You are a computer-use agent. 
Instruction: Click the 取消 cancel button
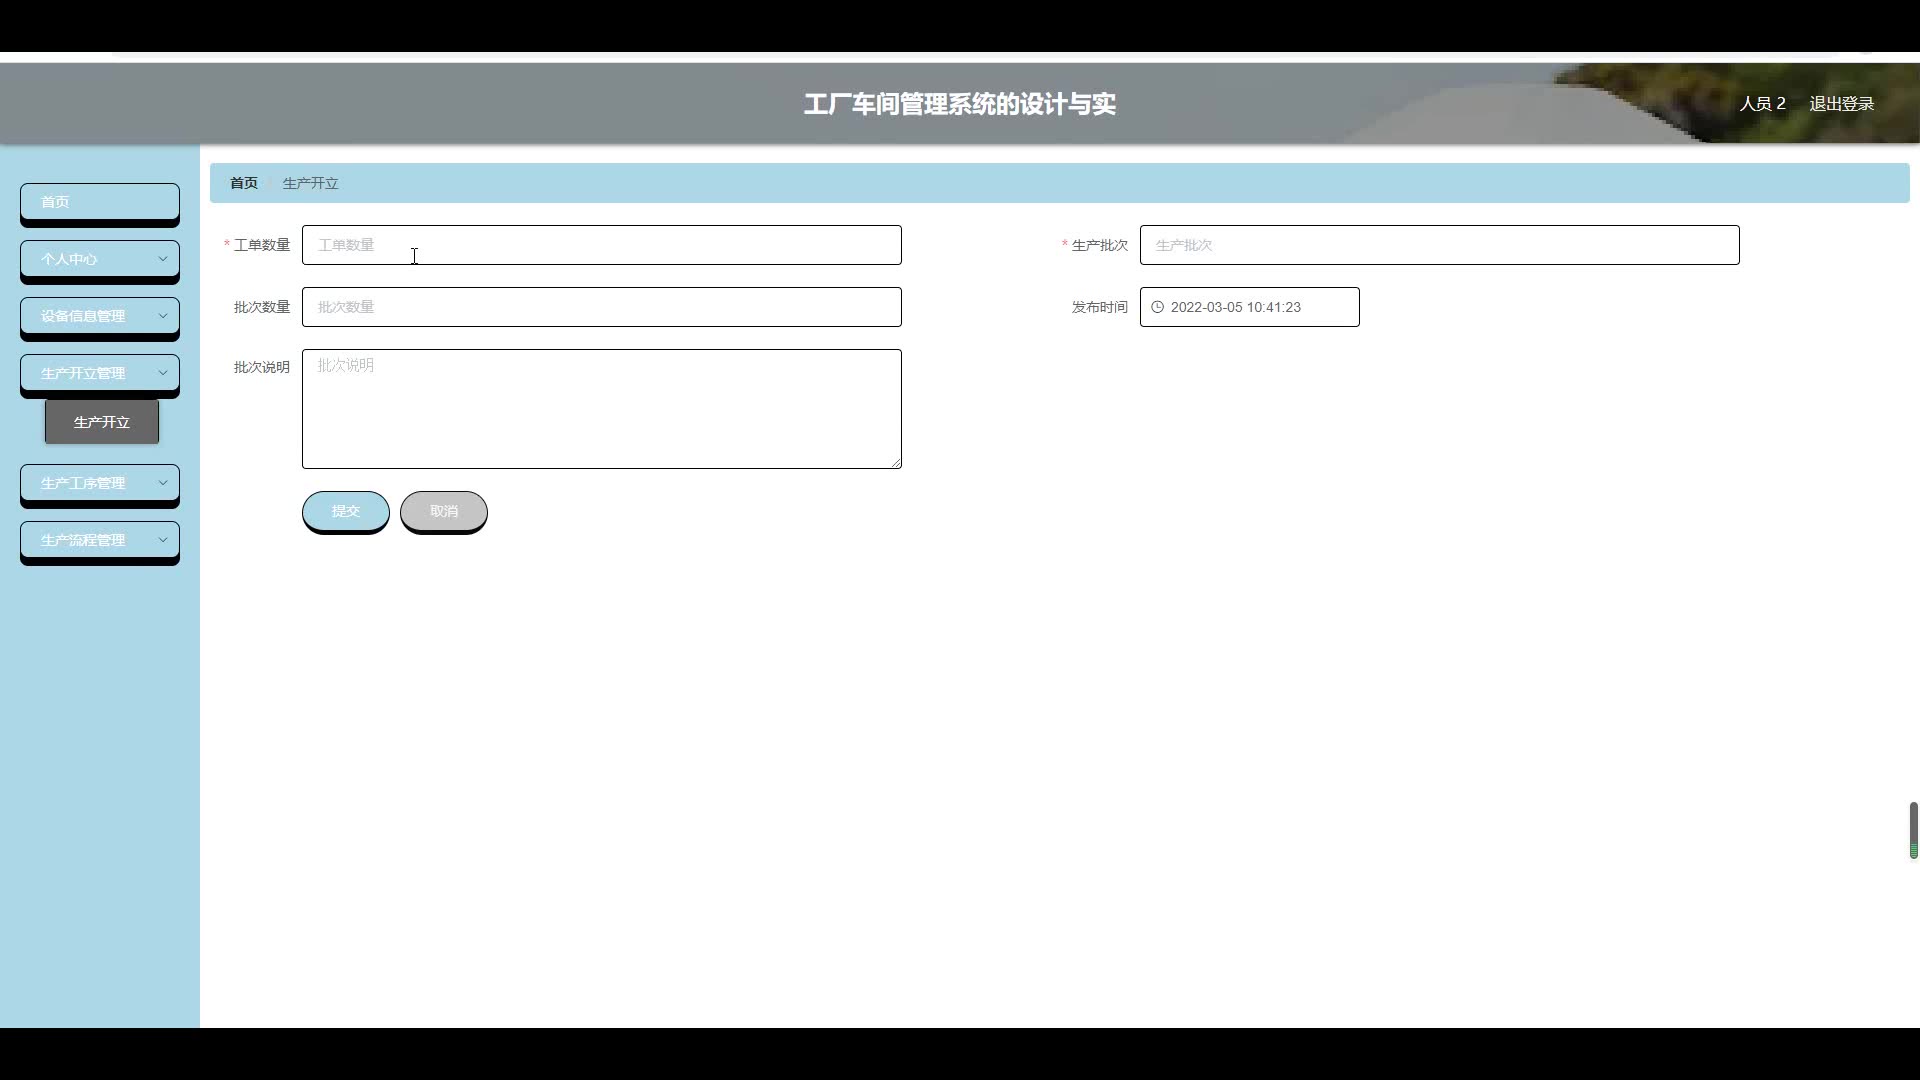tap(443, 511)
